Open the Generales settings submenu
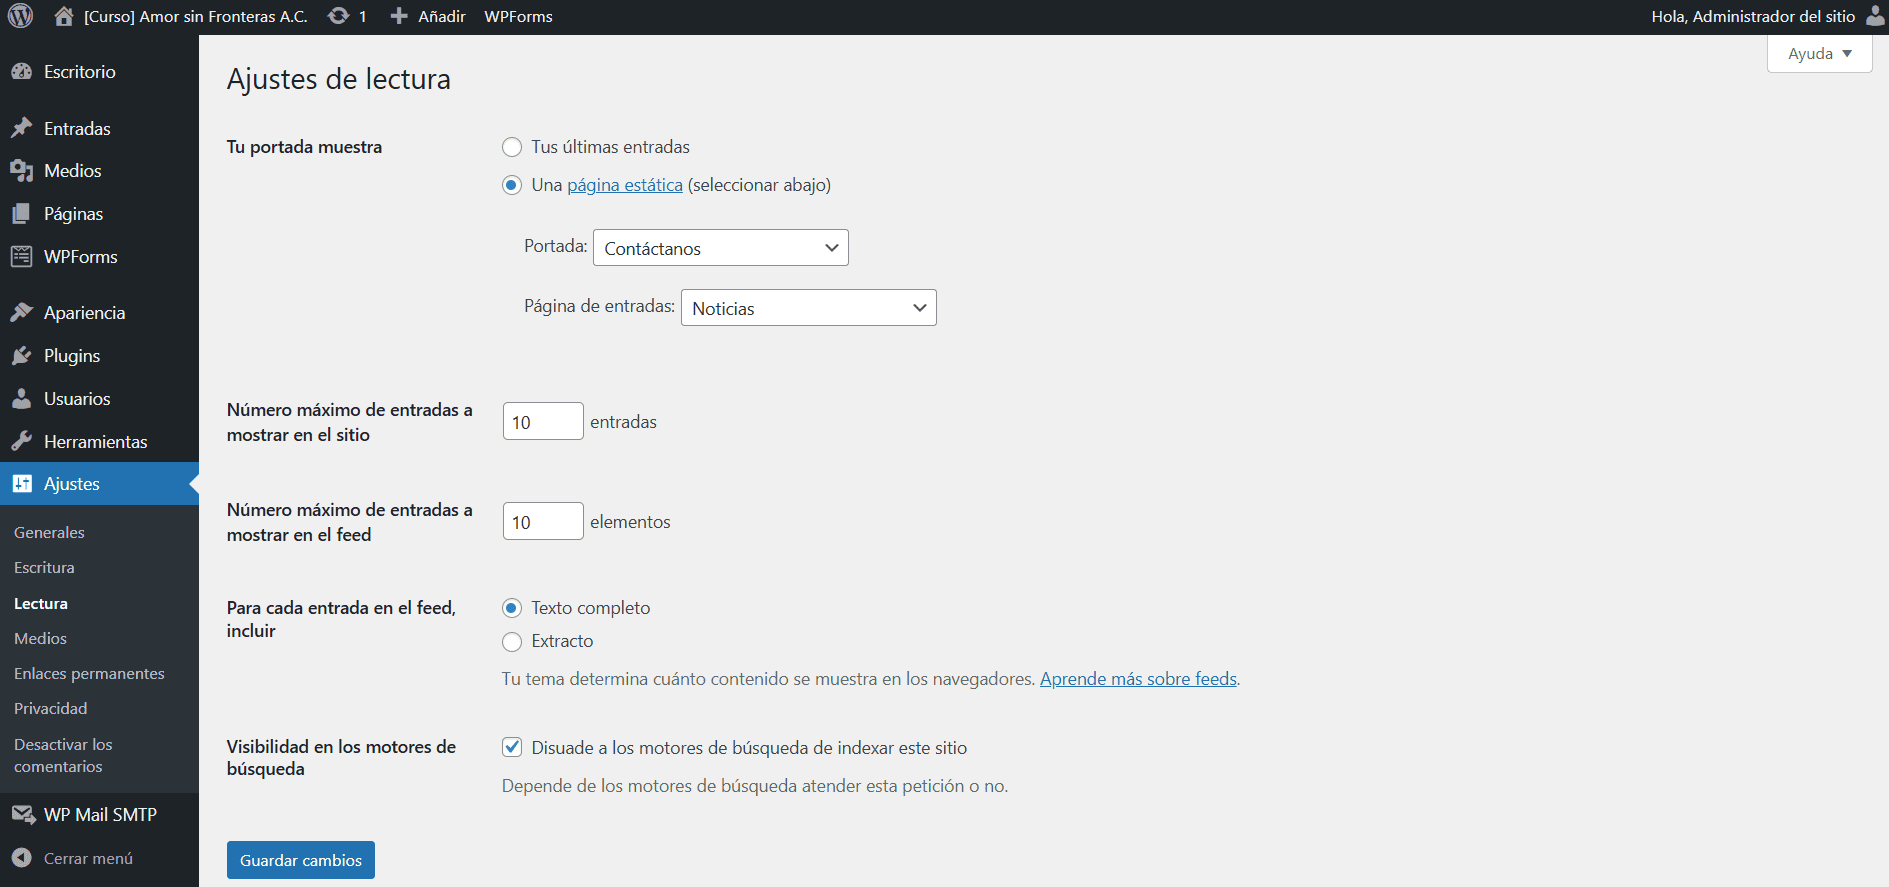The width and height of the screenshot is (1889, 887). [x=49, y=532]
